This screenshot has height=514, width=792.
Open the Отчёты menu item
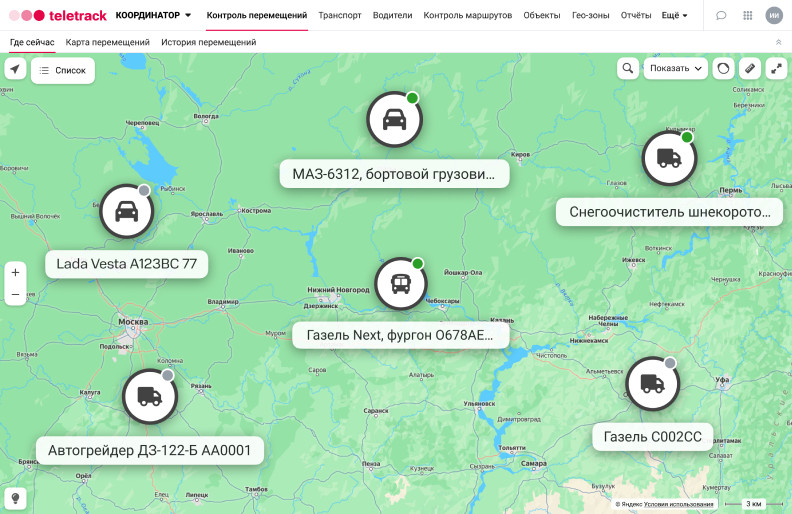click(x=636, y=15)
